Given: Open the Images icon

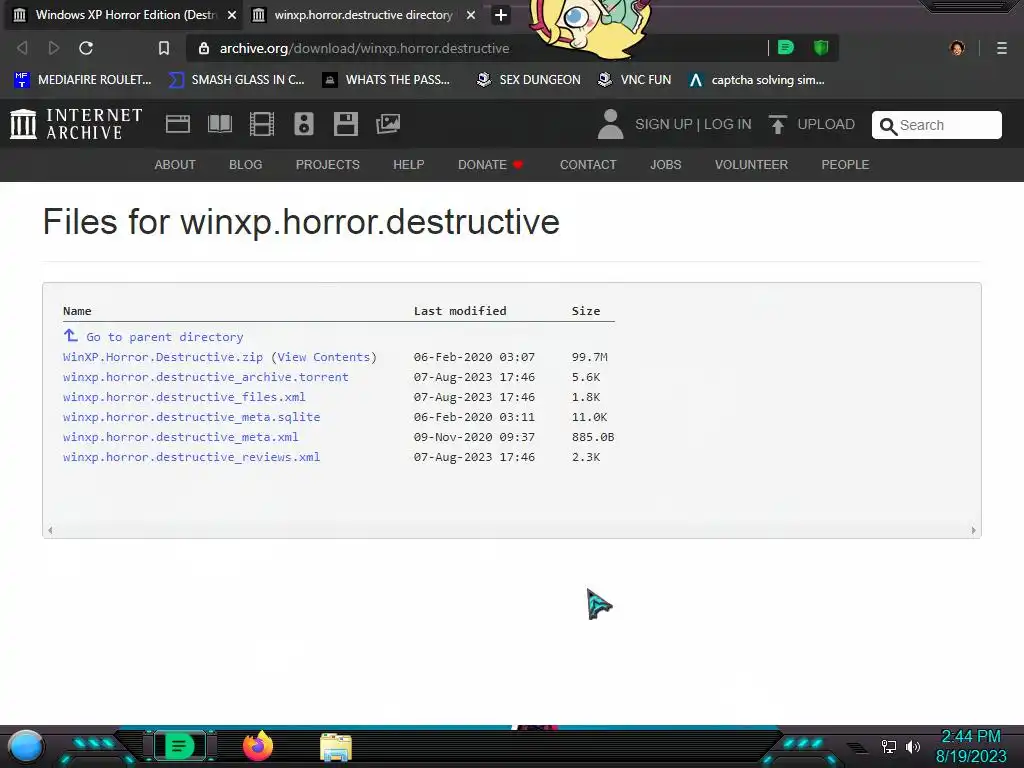Looking at the screenshot, I should pyautogui.click(x=388, y=124).
